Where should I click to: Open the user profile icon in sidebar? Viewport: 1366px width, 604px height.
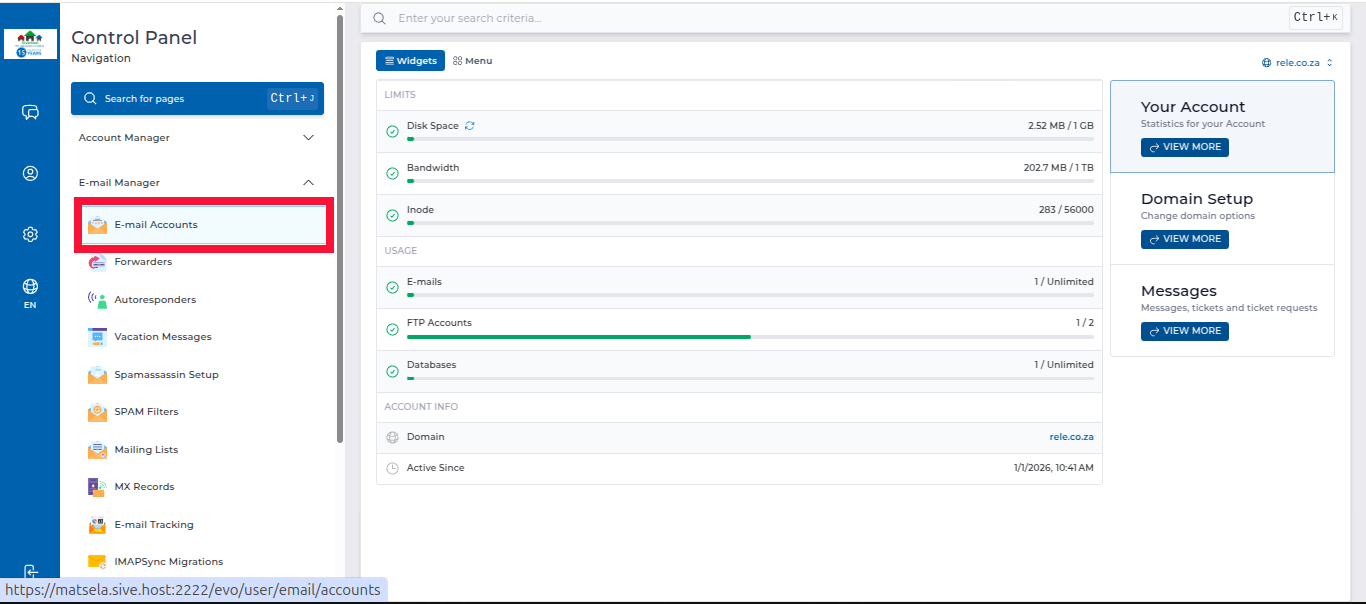pyautogui.click(x=30, y=173)
